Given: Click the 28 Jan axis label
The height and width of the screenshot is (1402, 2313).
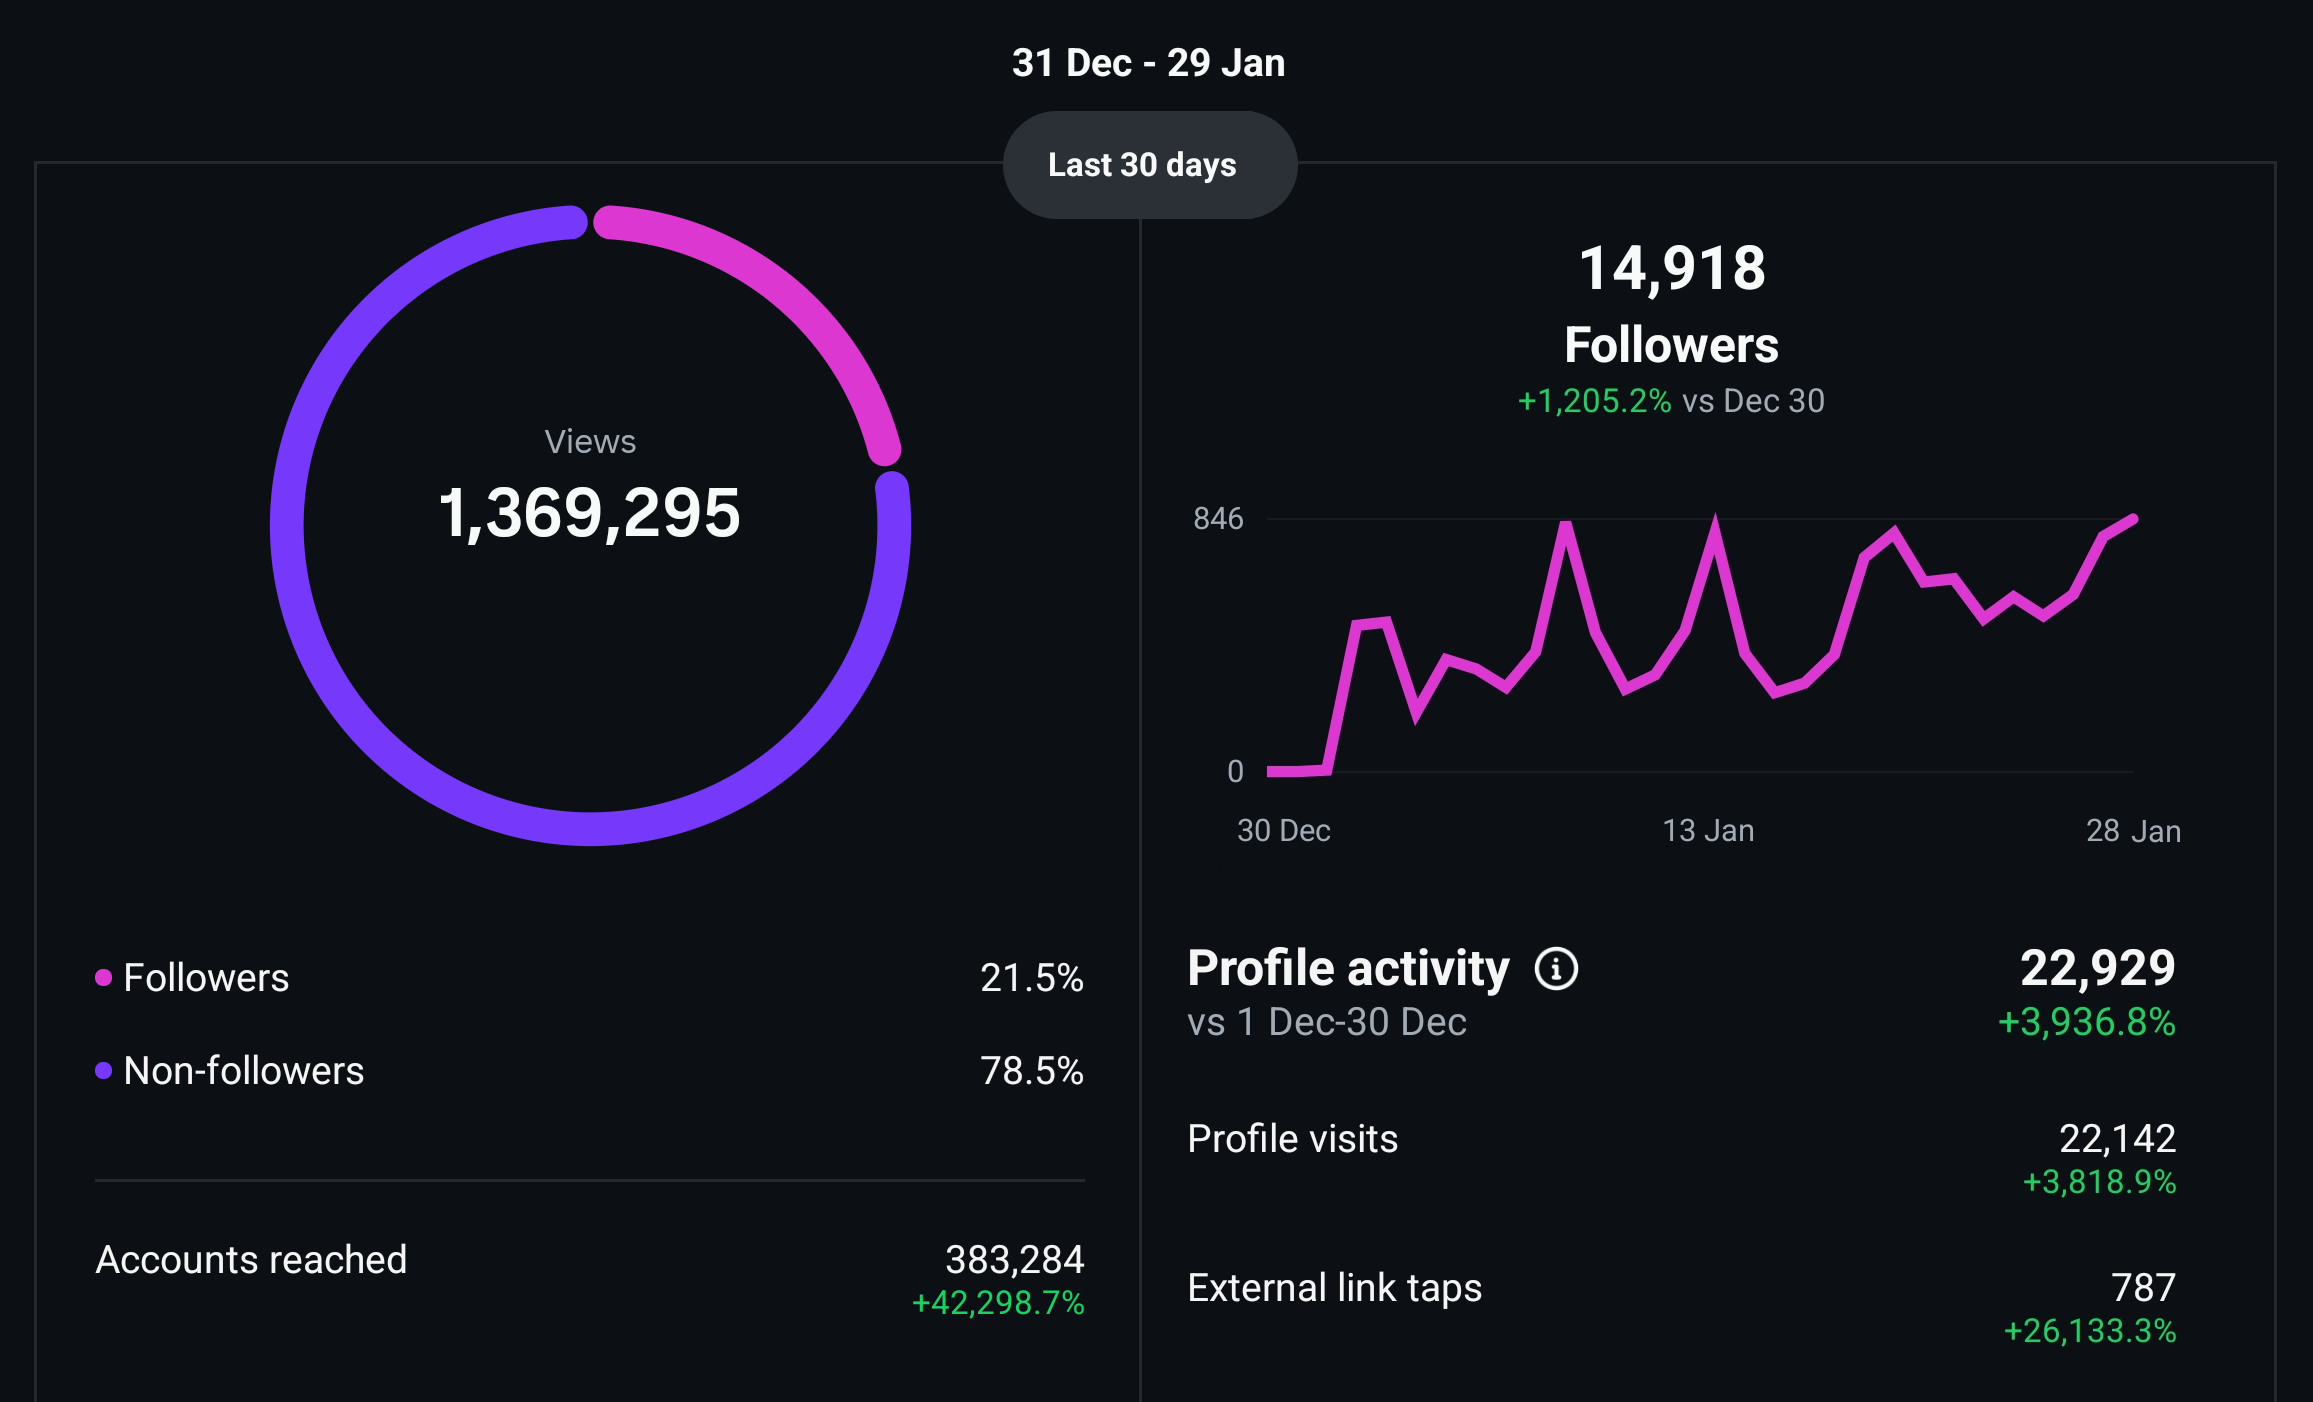Looking at the screenshot, I should tap(2132, 831).
